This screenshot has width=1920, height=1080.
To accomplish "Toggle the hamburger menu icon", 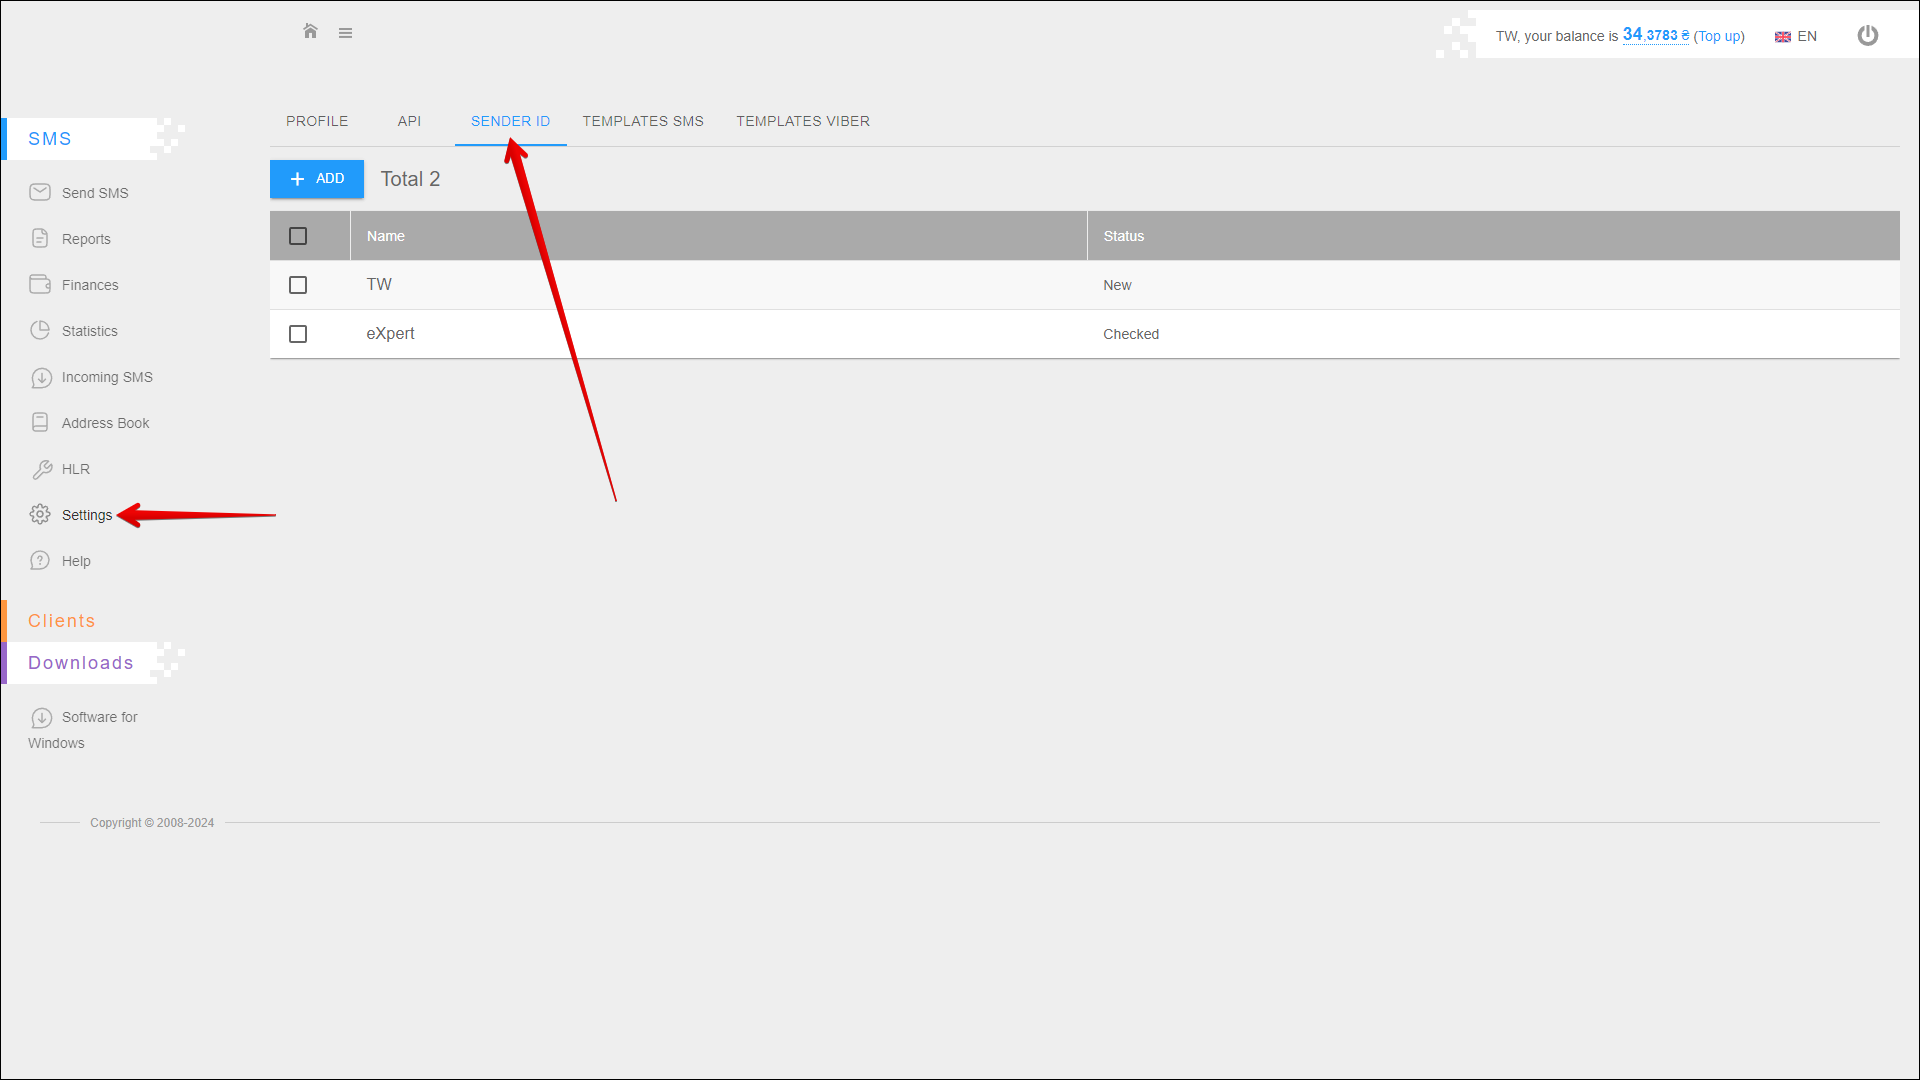I will click(345, 33).
